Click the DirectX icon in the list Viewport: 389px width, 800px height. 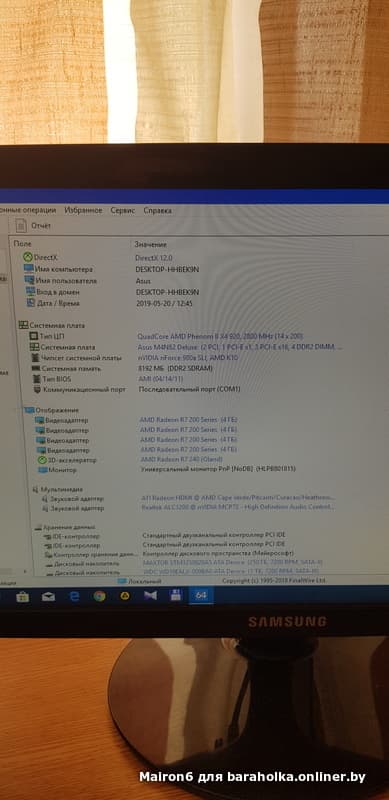pyautogui.click(x=28, y=258)
